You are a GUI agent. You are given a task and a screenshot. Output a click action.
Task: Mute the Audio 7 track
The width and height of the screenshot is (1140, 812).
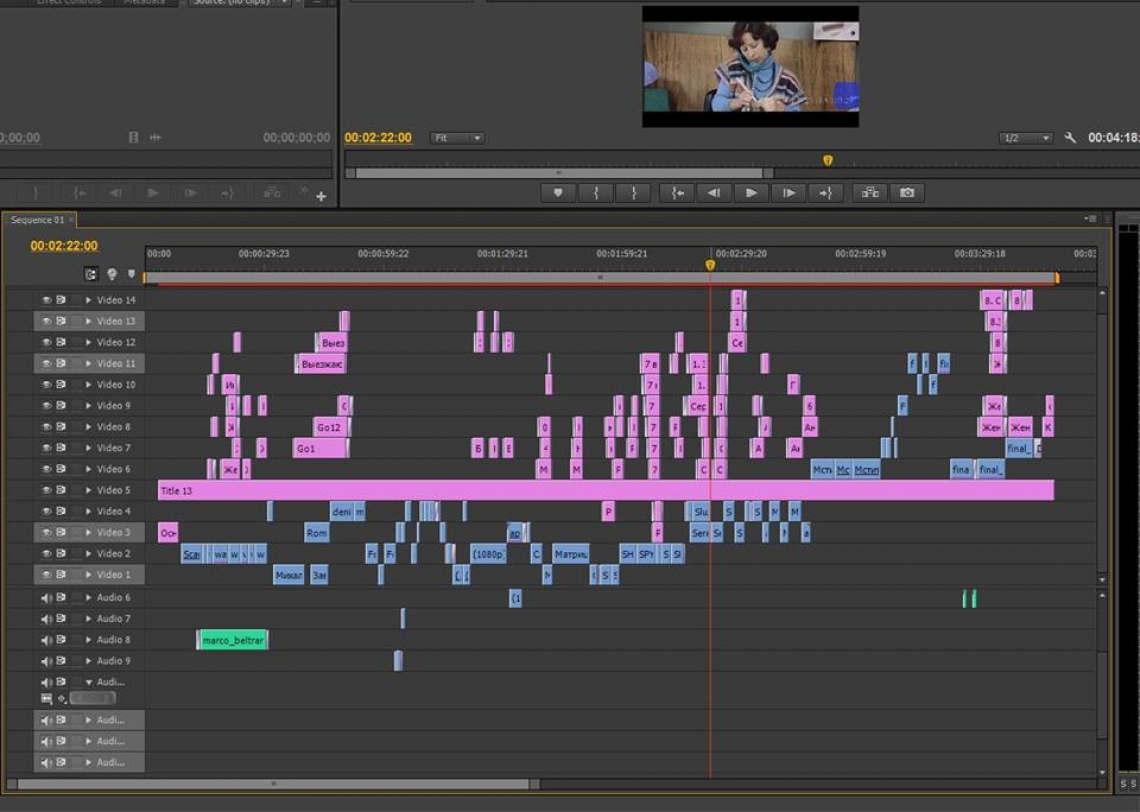click(47, 619)
